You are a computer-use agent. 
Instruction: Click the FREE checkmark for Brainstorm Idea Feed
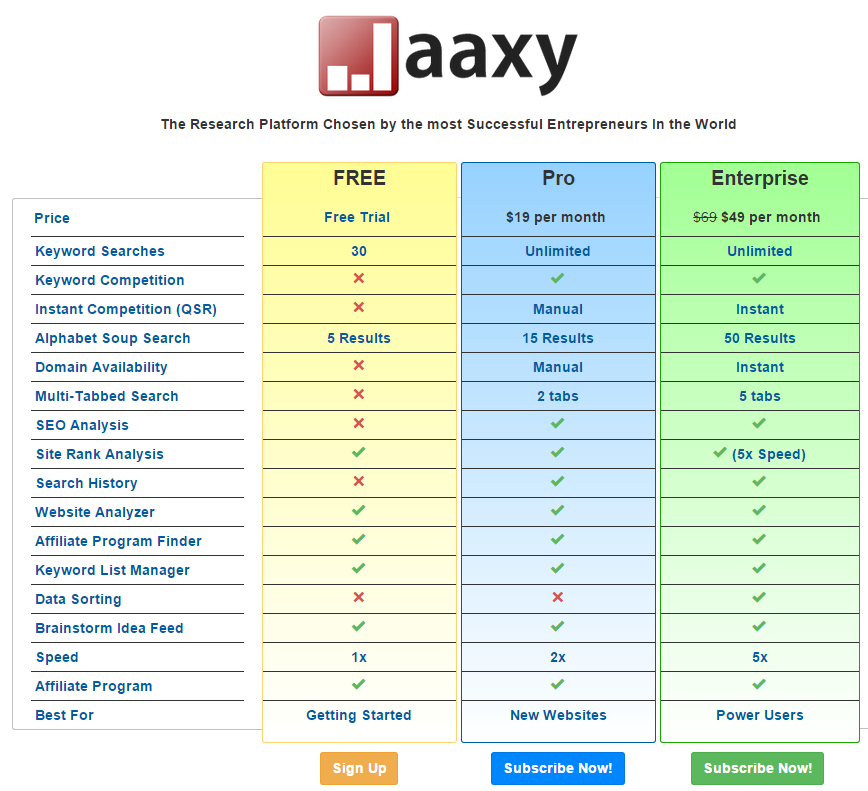(359, 627)
